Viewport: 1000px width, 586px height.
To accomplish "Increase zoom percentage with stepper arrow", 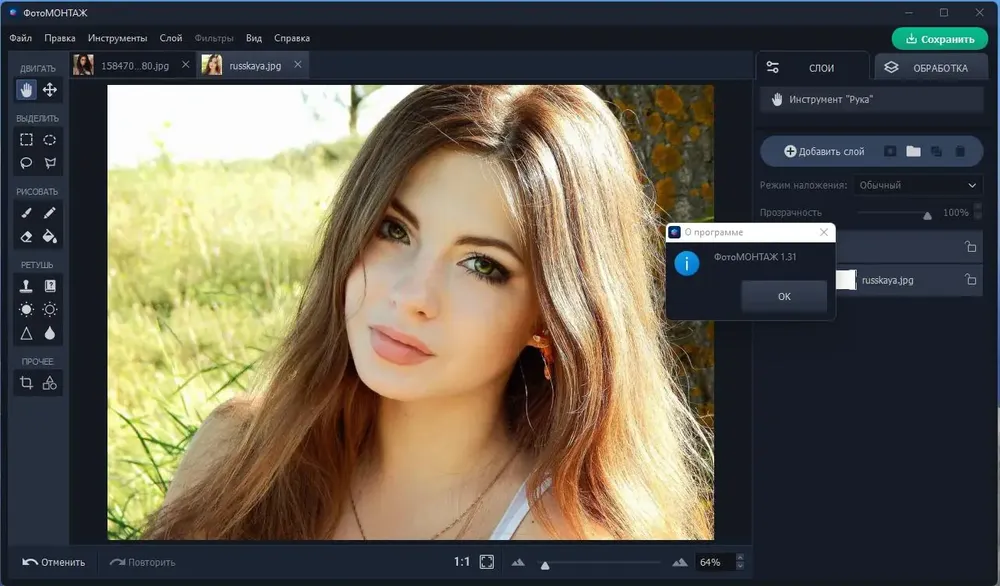I will 740,557.
